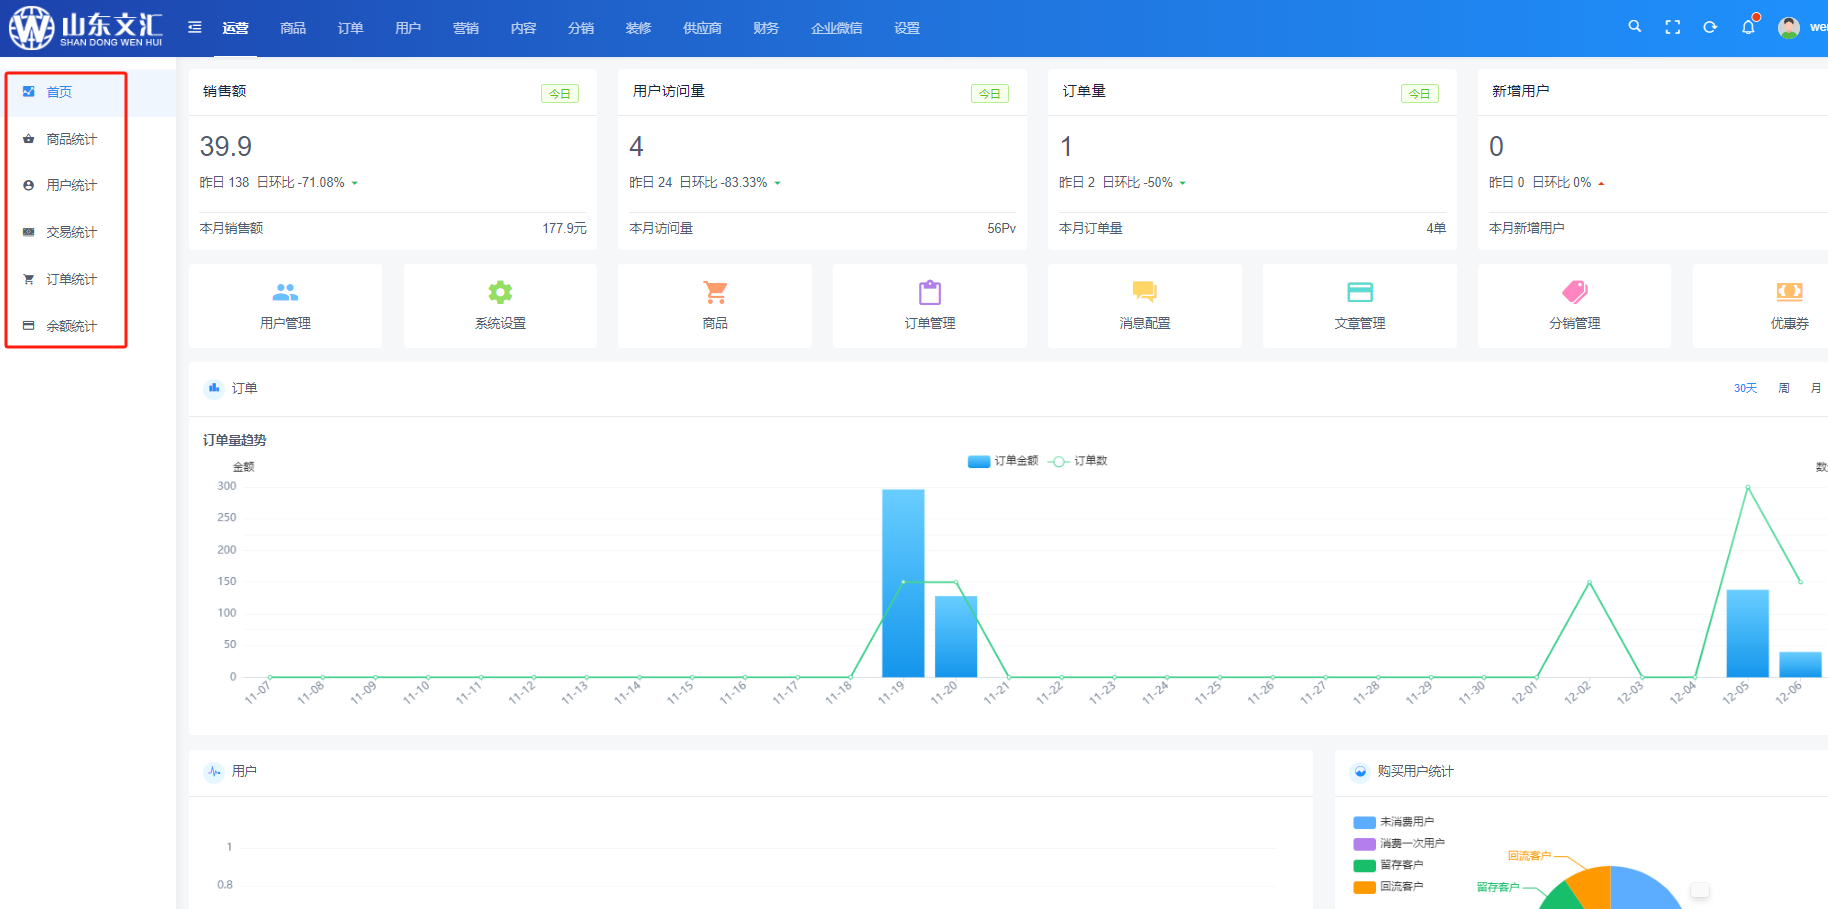The height and width of the screenshot is (909, 1828).
Task: Toggle 未消费用户 pie legend
Action: (x=1394, y=822)
